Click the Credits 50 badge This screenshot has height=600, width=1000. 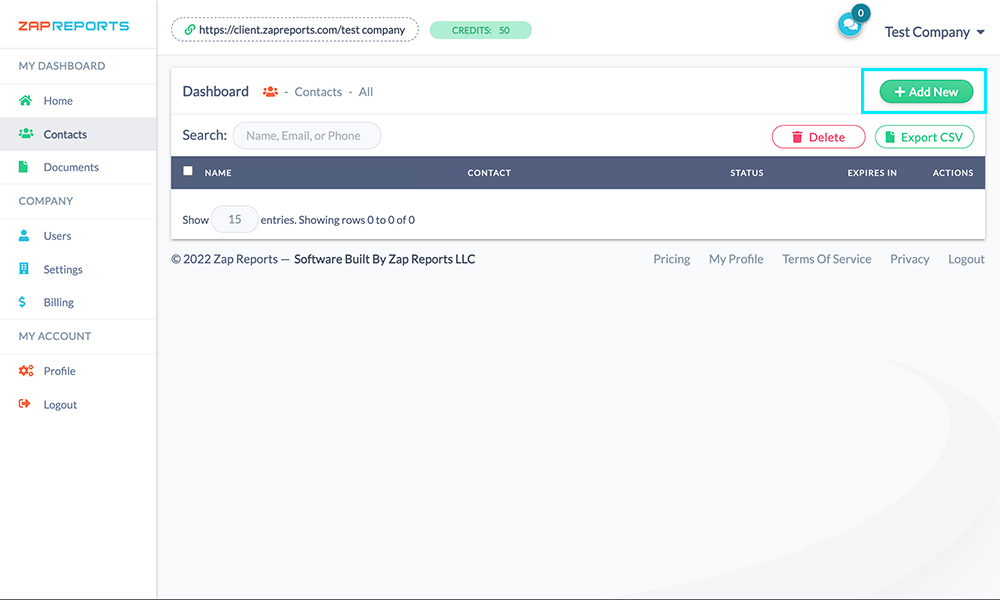coord(480,30)
